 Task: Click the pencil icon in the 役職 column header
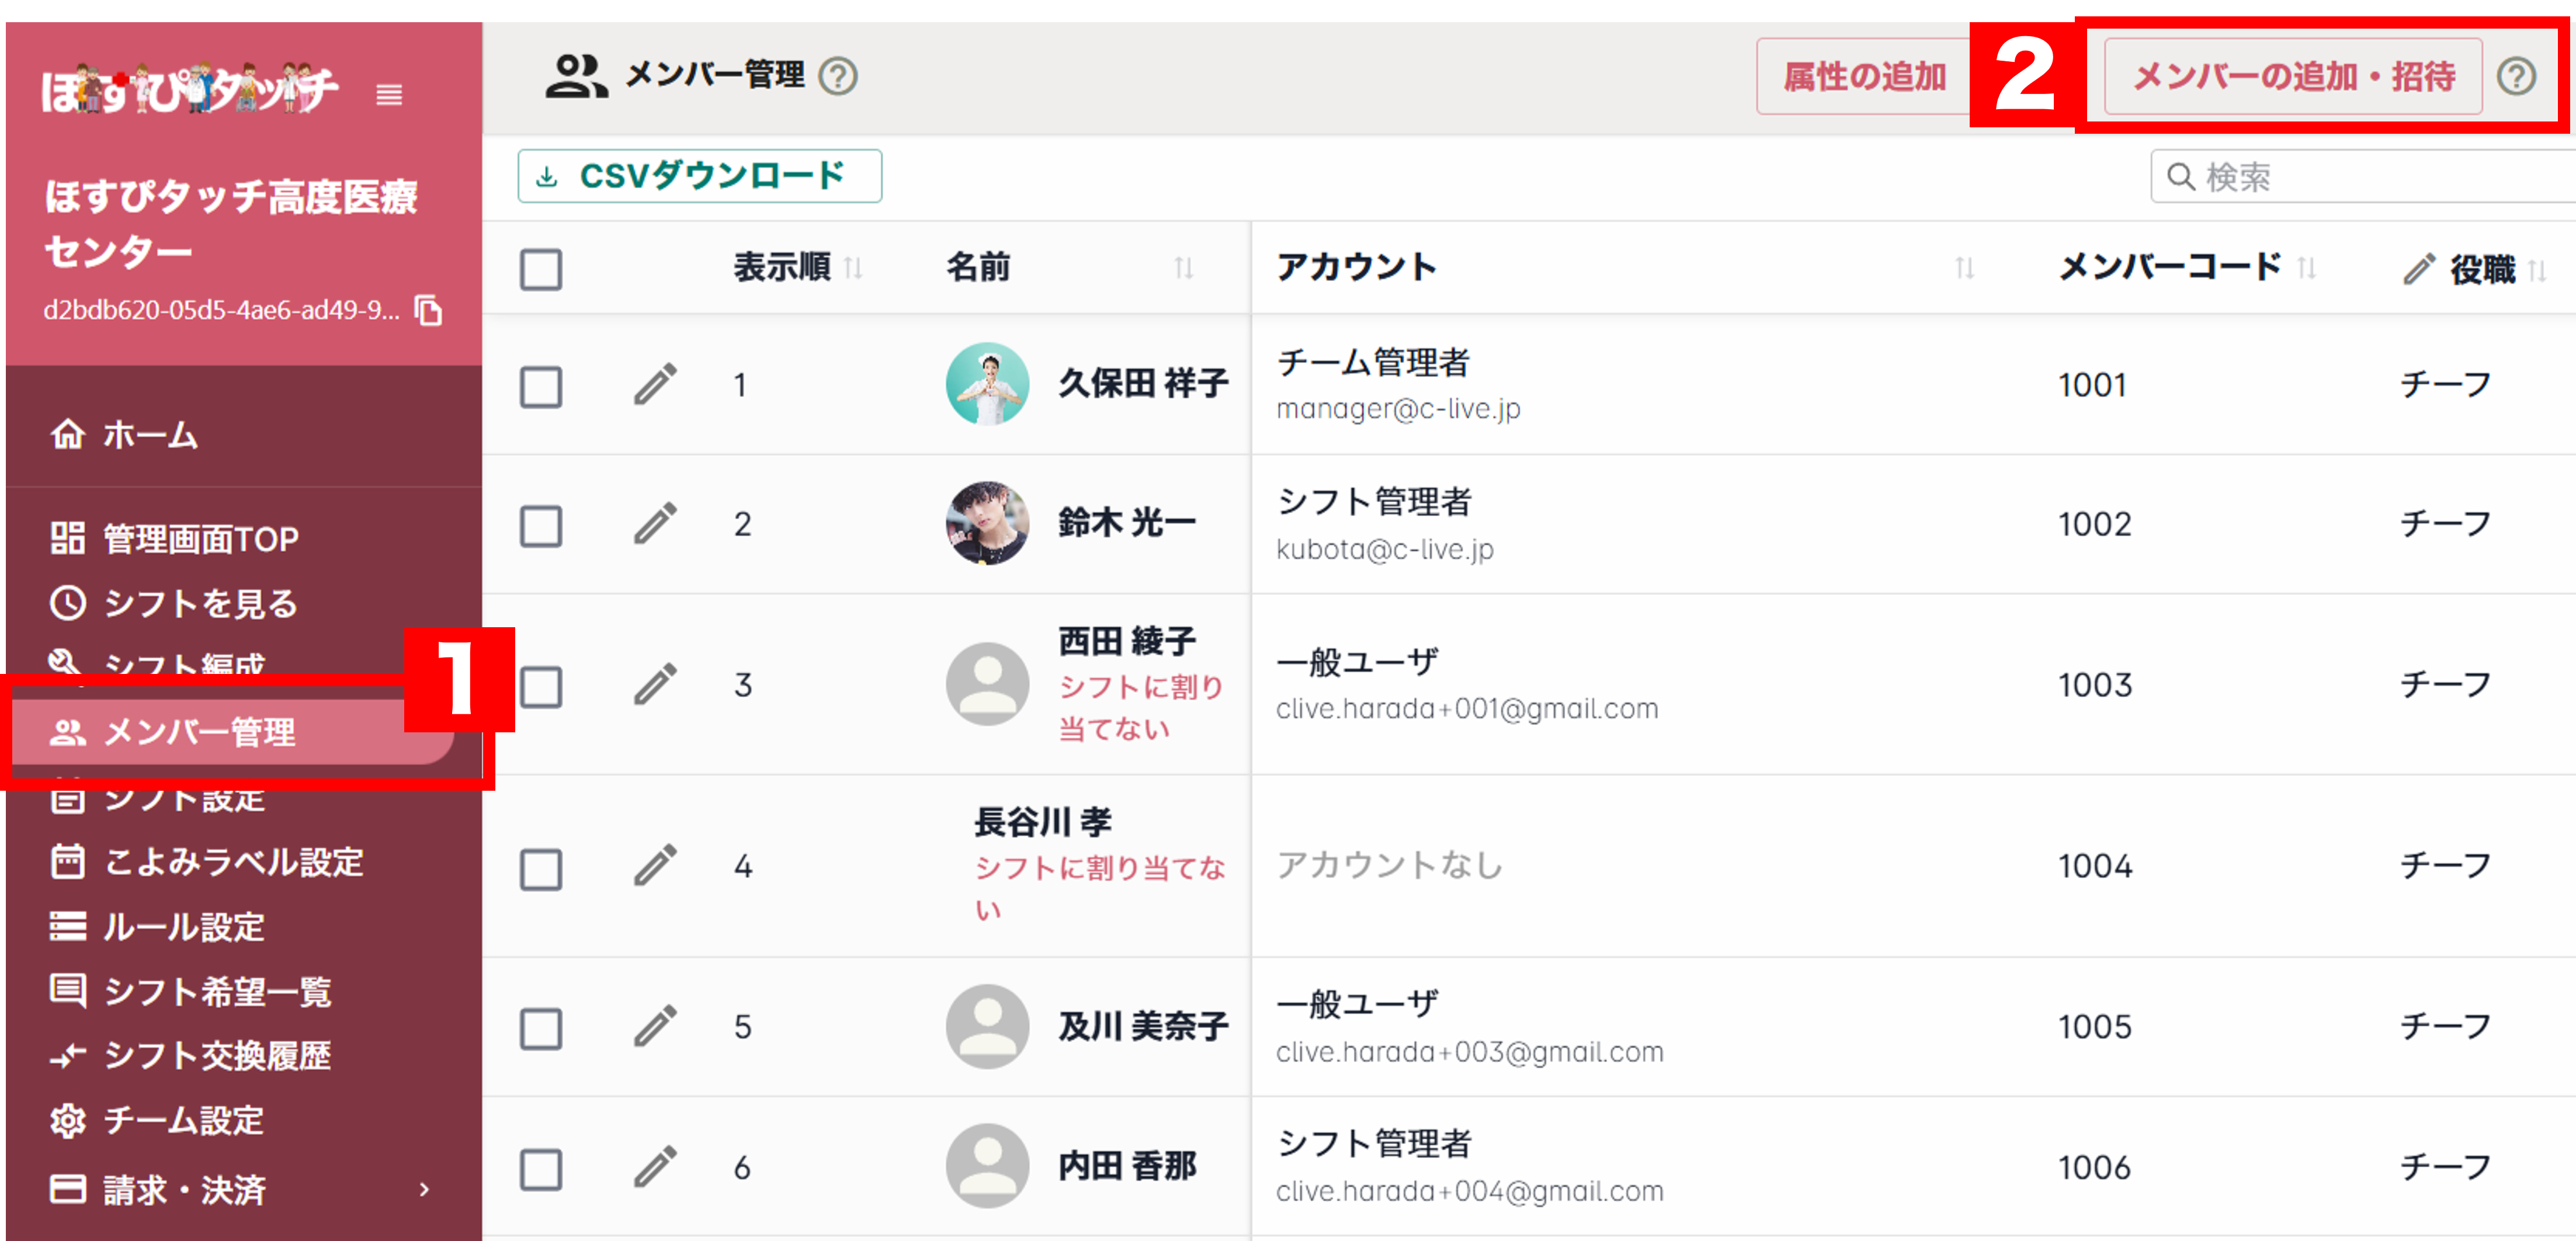coord(2419,268)
